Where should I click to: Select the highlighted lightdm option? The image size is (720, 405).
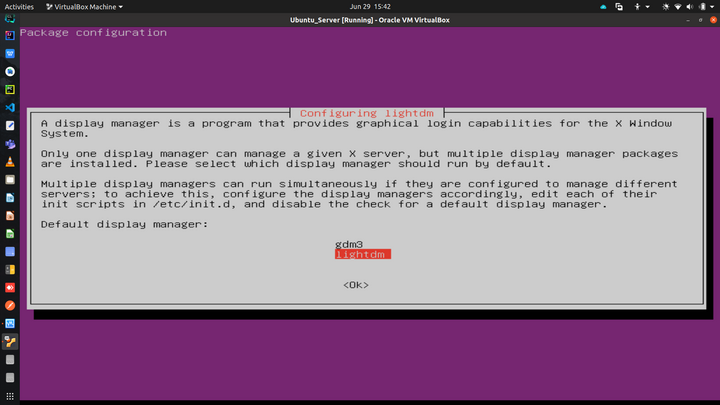(363, 254)
